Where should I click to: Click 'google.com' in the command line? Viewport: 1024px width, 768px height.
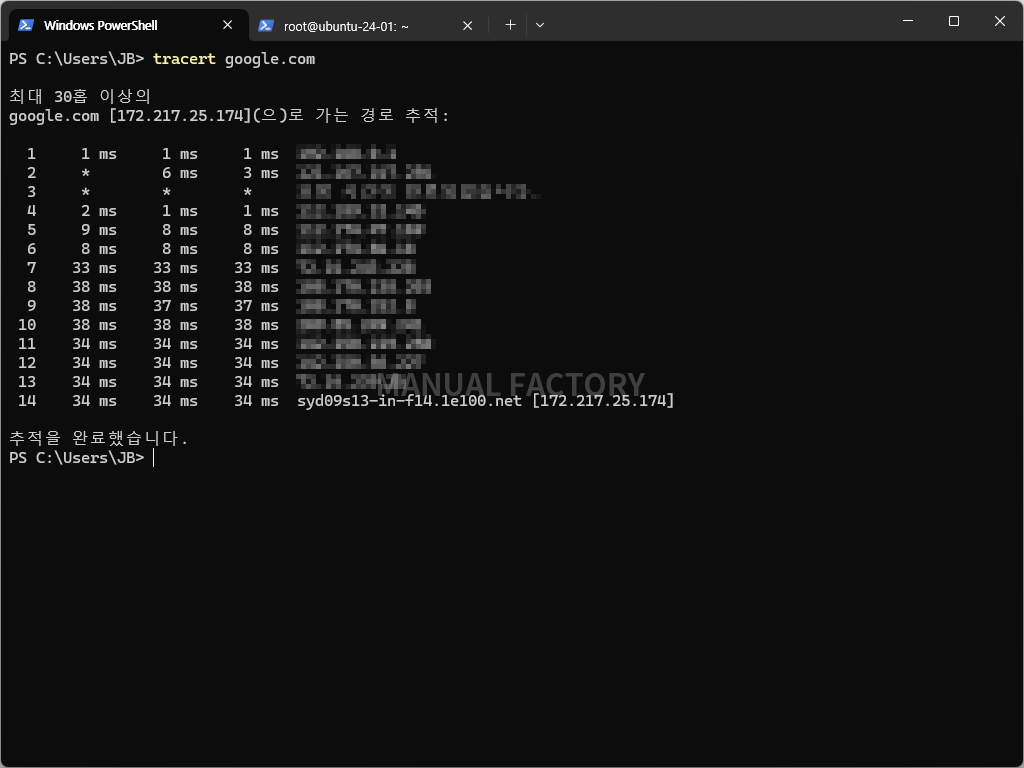(270, 59)
